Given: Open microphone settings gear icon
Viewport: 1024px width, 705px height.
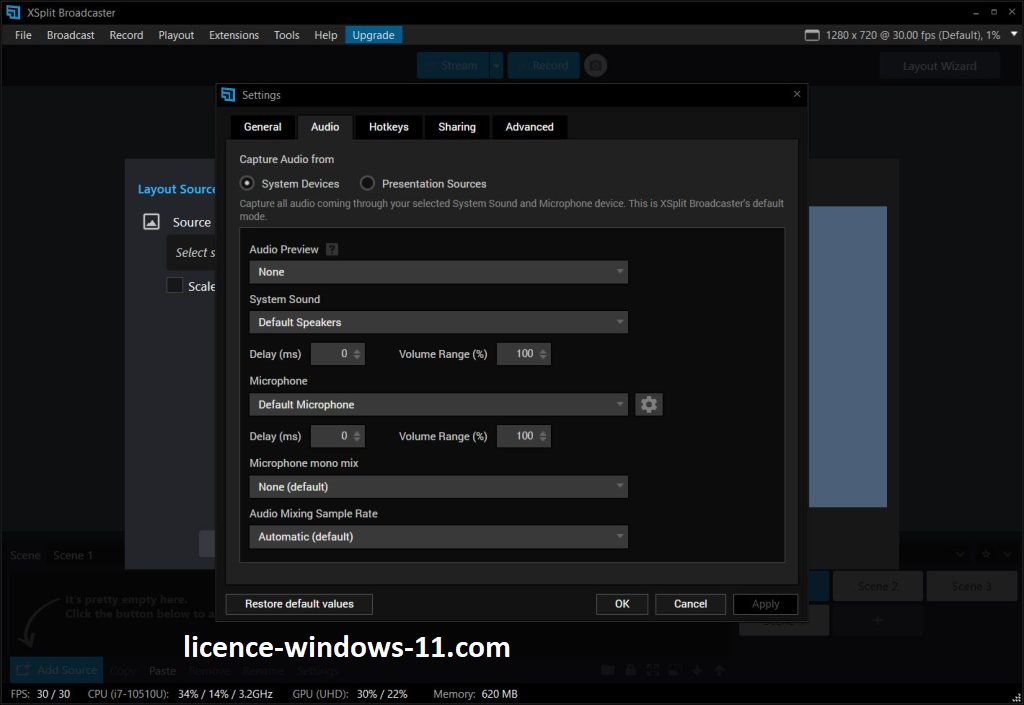Looking at the screenshot, I should (649, 404).
